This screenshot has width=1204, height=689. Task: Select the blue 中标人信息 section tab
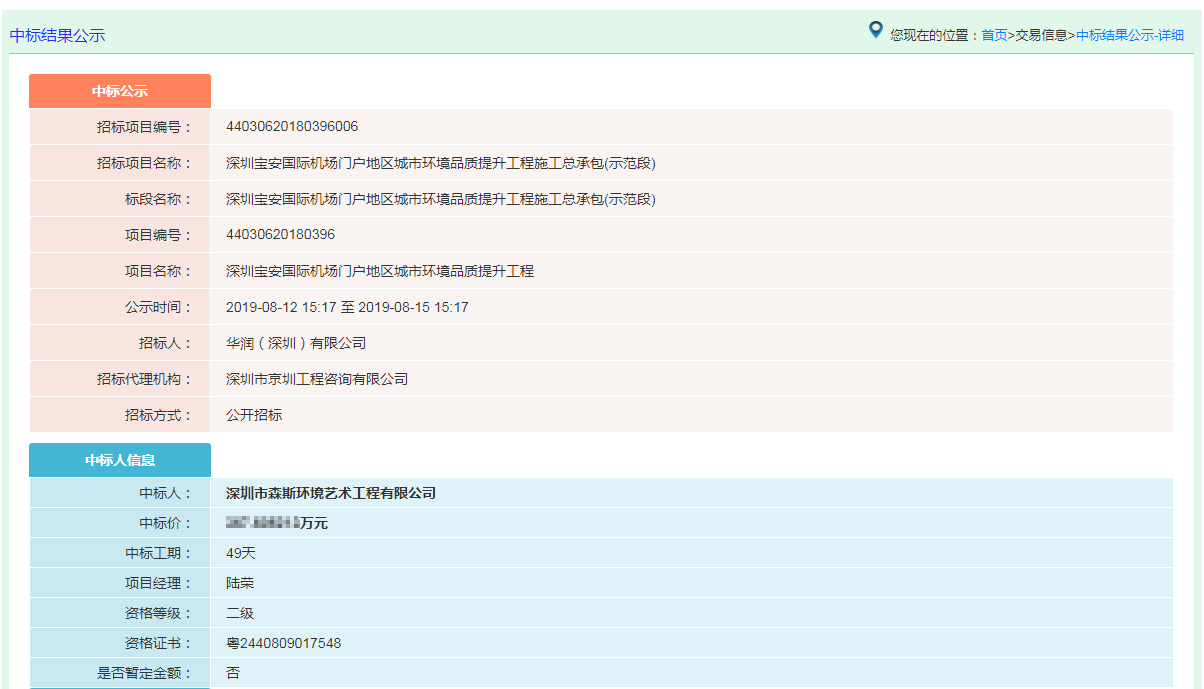pos(120,460)
